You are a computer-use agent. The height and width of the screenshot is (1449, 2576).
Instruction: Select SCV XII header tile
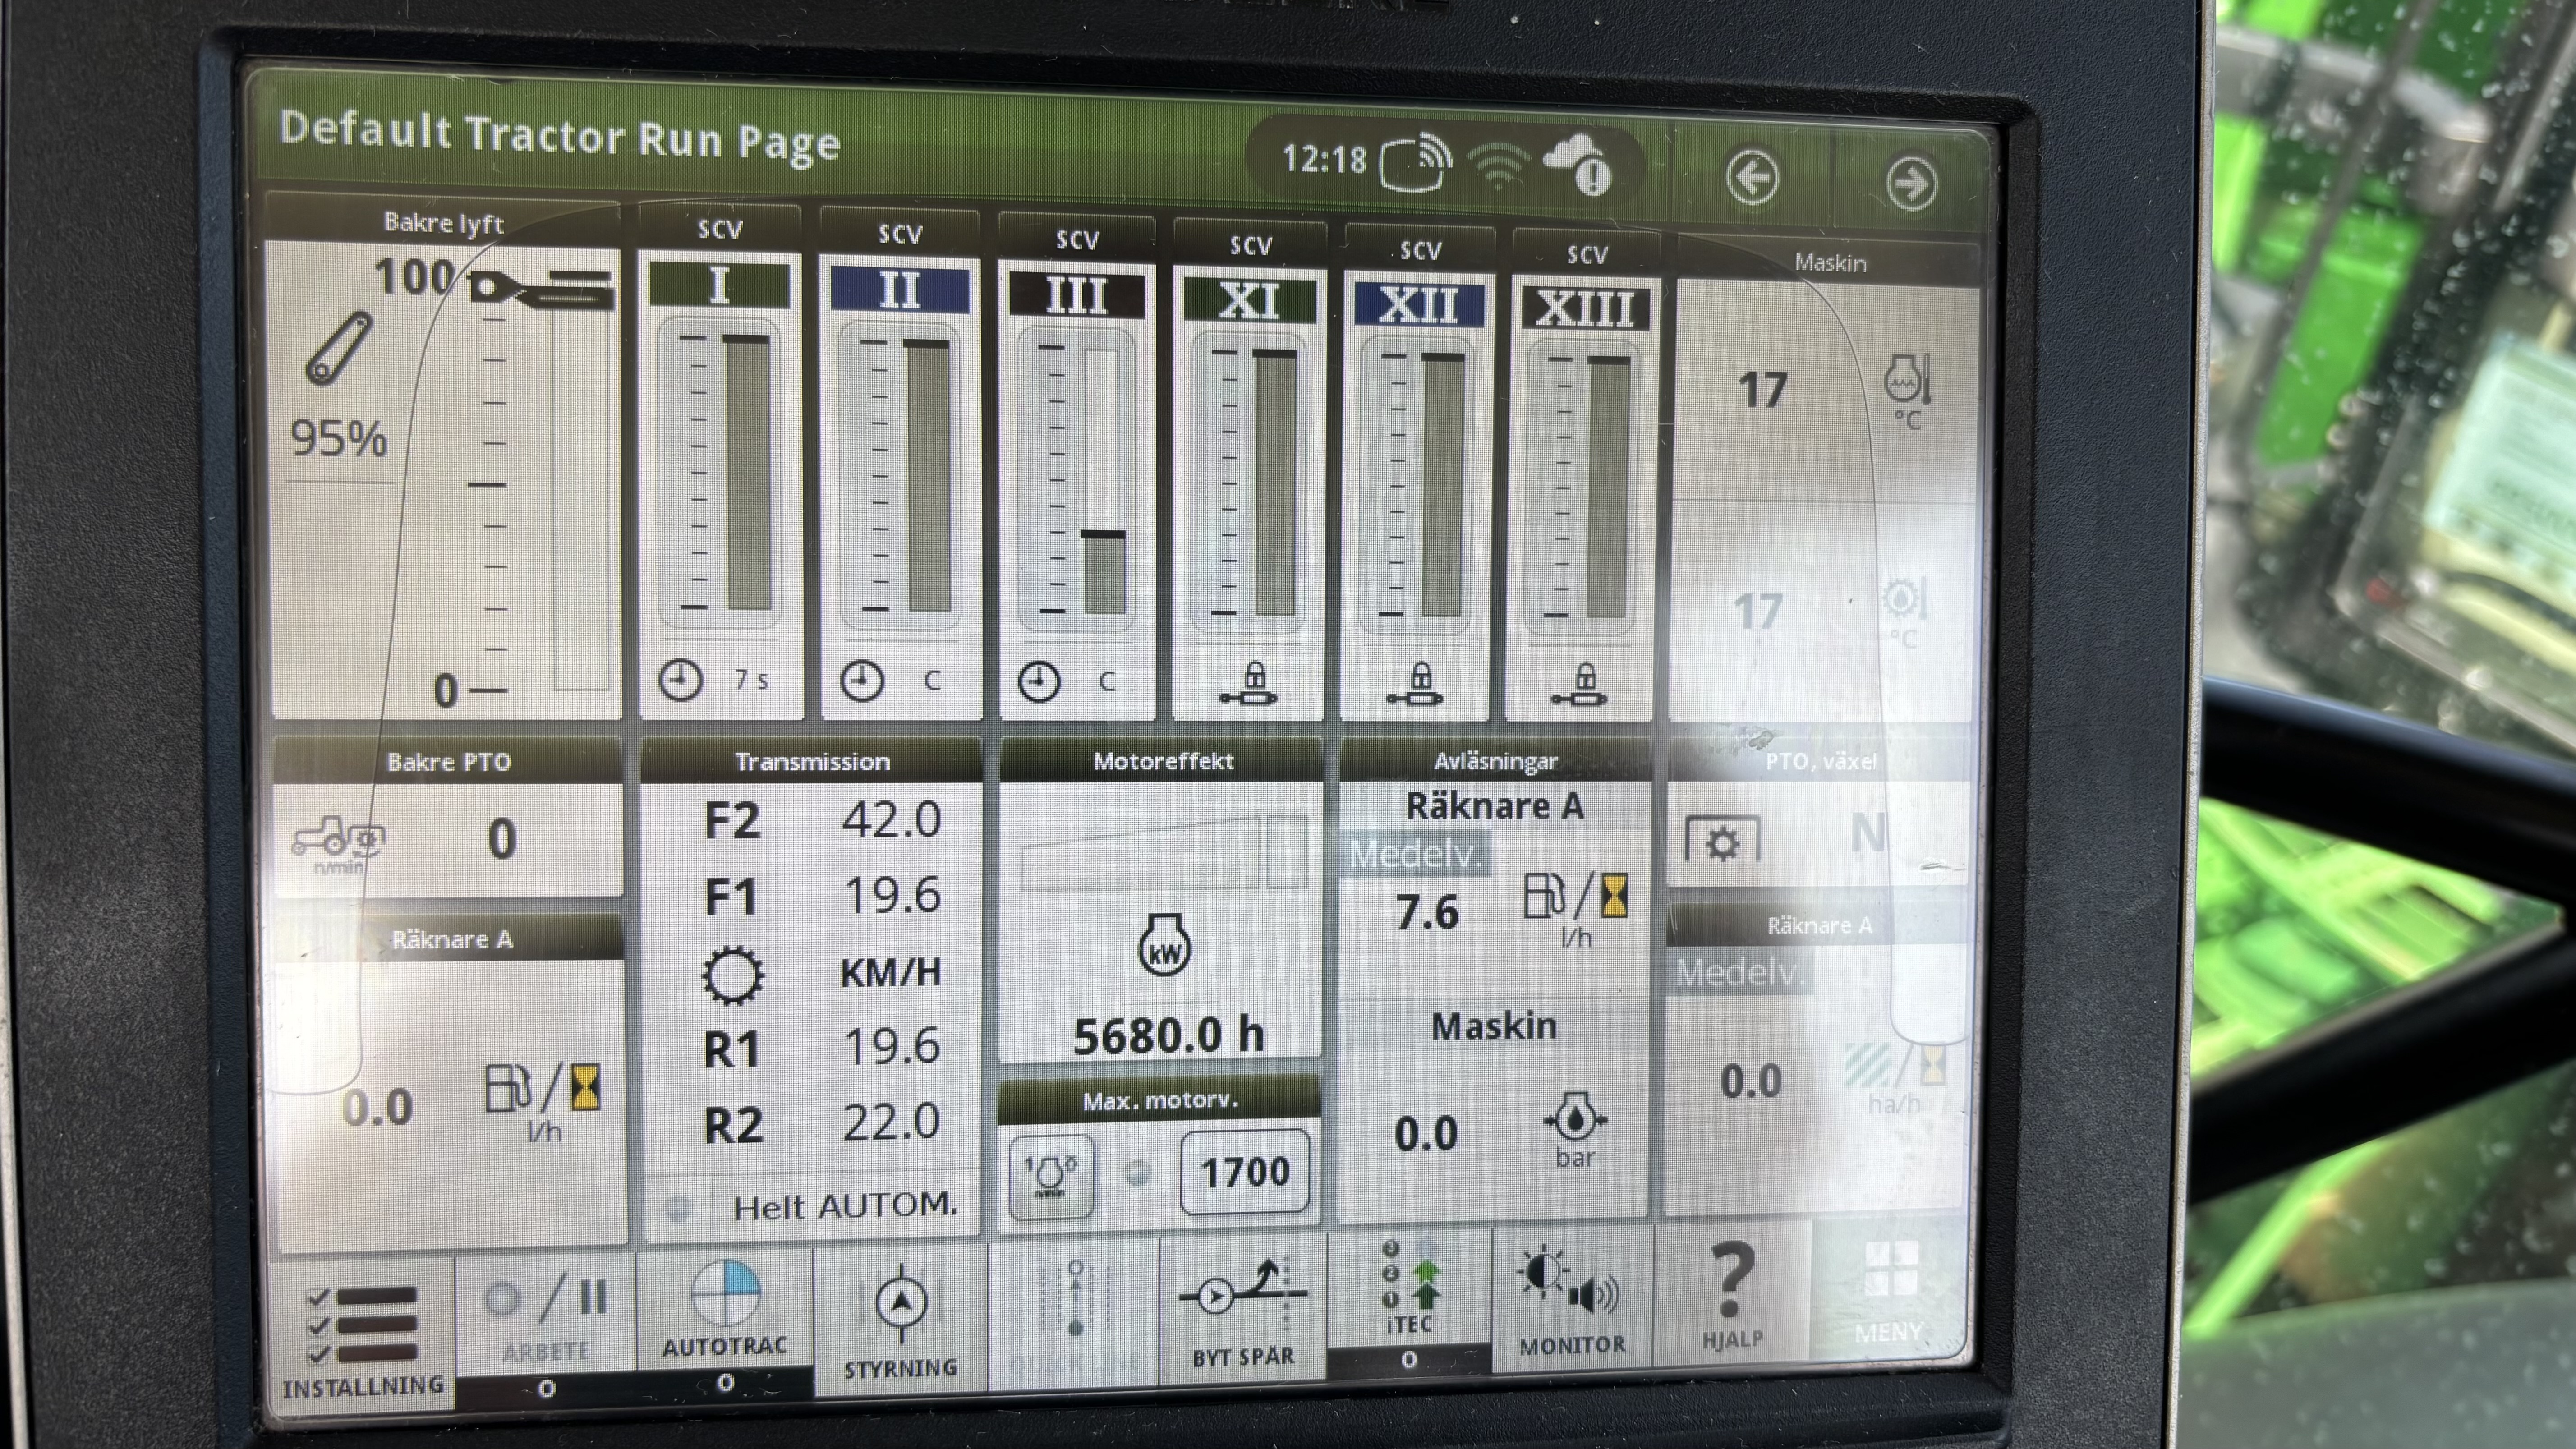tap(1418, 305)
